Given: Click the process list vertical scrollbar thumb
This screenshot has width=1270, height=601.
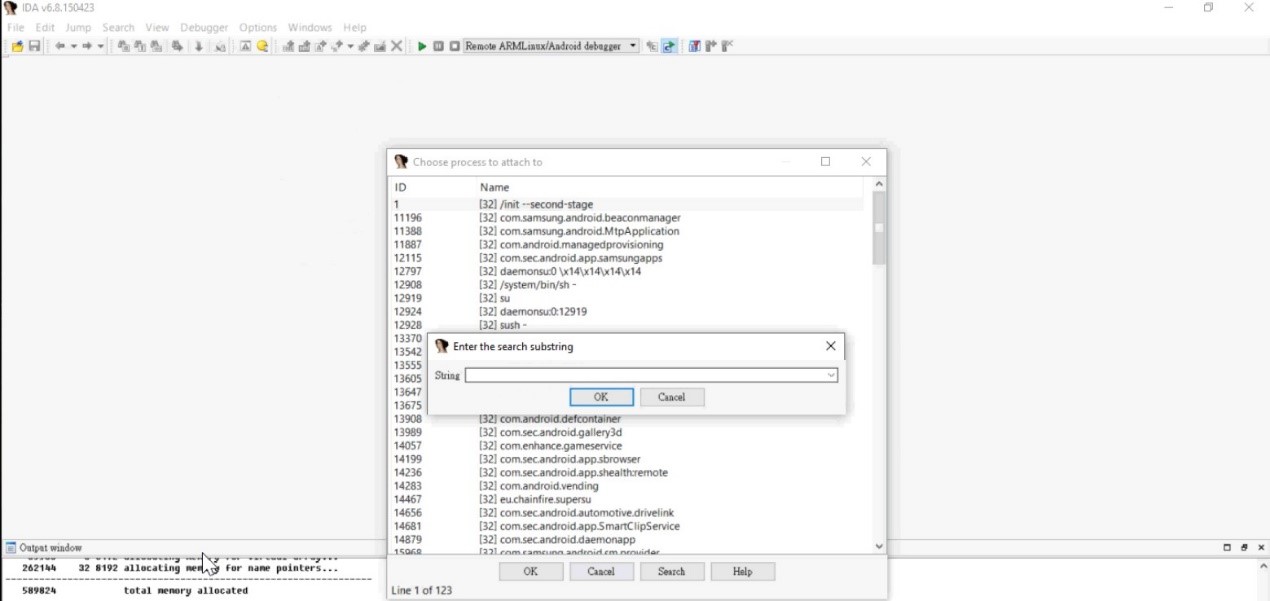Looking at the screenshot, I should click(x=879, y=228).
